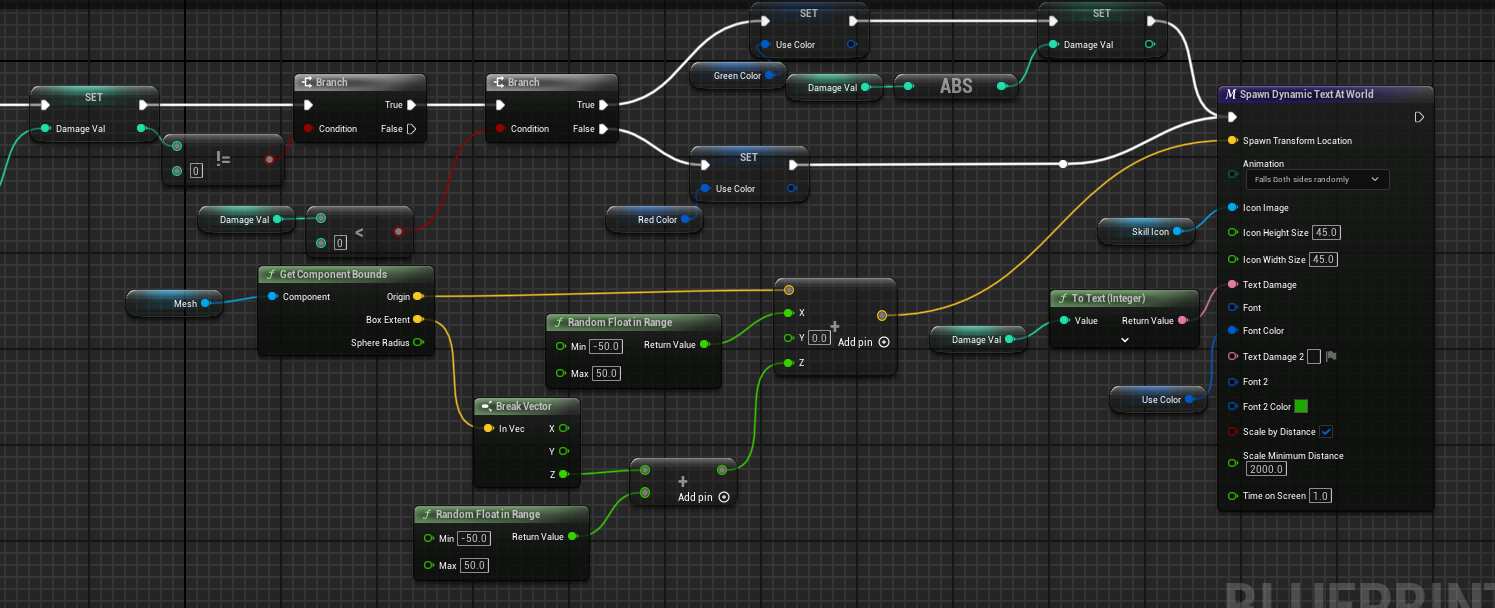Select the Damage Val node feeding To Text (Integer)

pos(978,340)
